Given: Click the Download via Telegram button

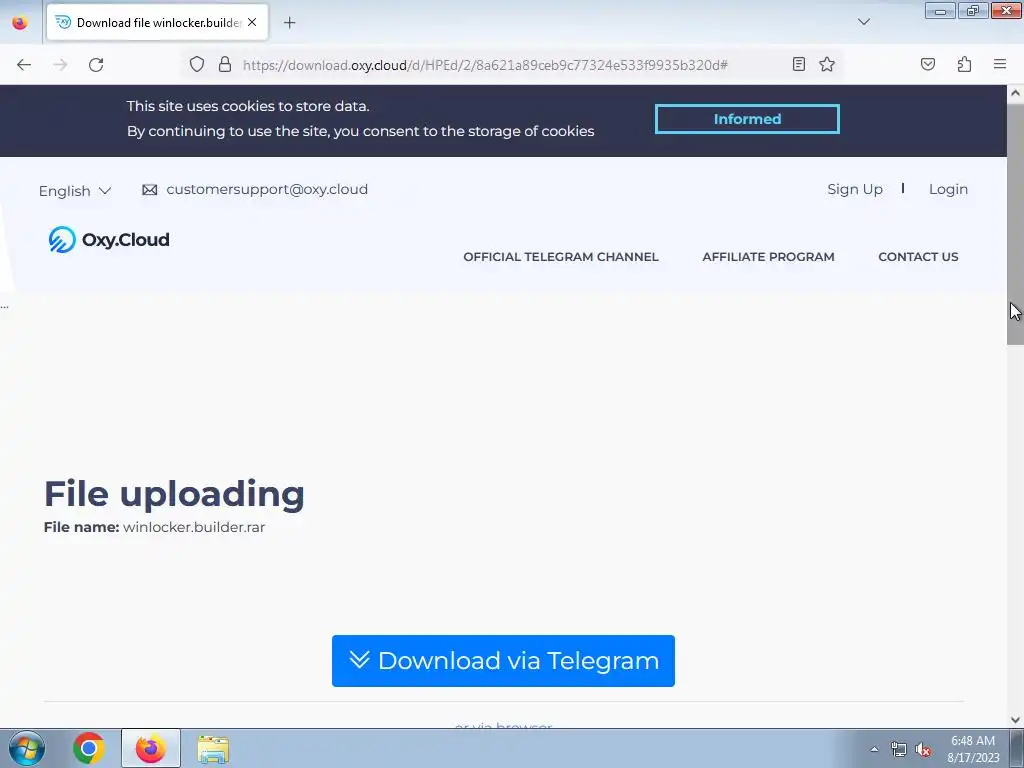Looking at the screenshot, I should point(503,661).
